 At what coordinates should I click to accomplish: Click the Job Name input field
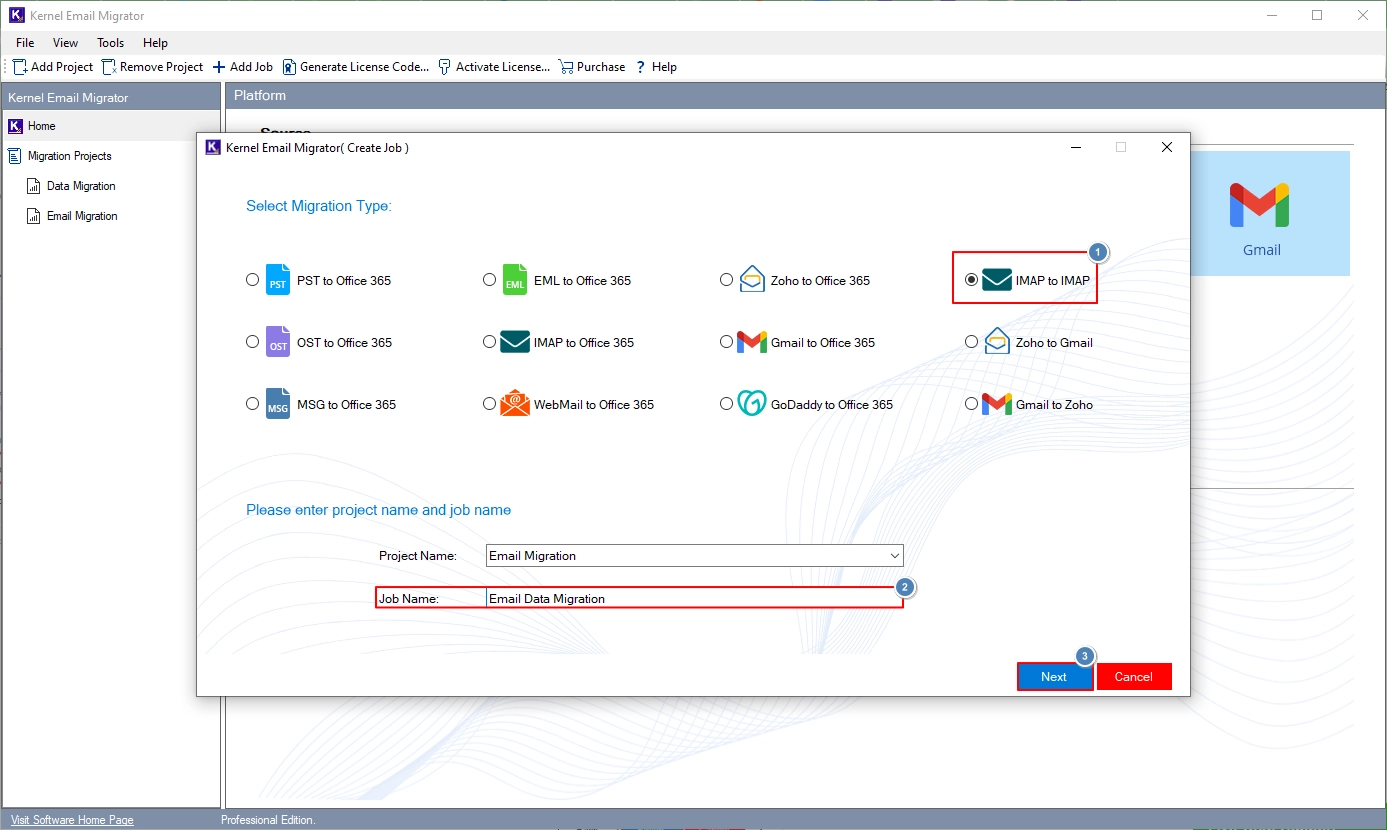(694, 598)
